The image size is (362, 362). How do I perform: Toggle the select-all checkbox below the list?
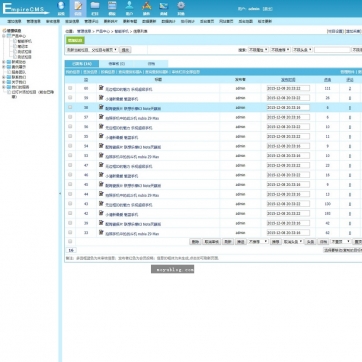pos(70,241)
